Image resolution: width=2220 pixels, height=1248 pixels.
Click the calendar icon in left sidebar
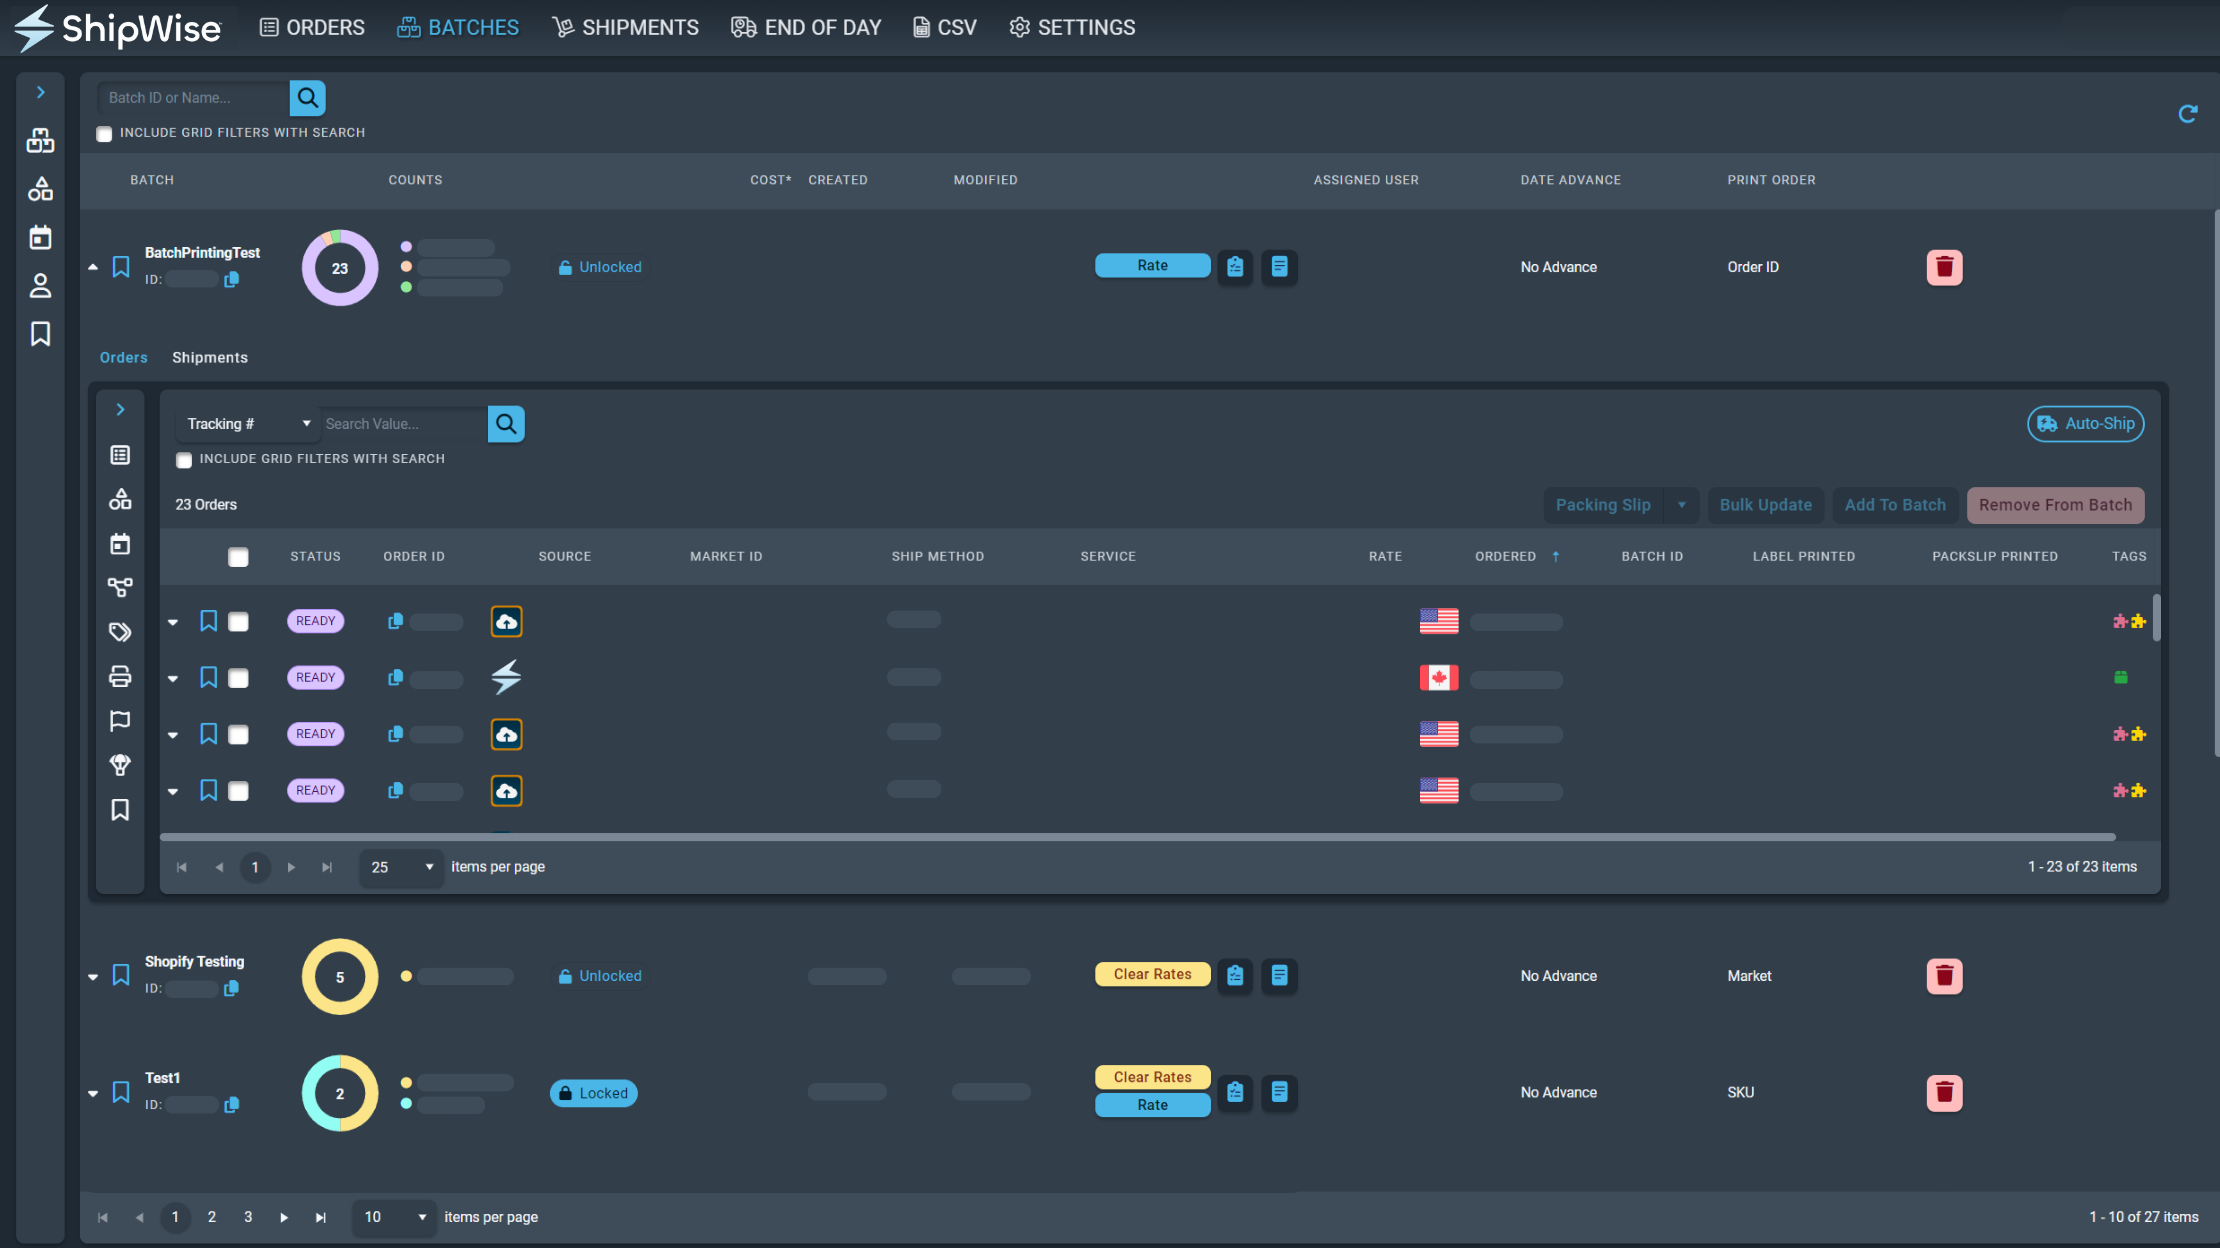tap(40, 236)
